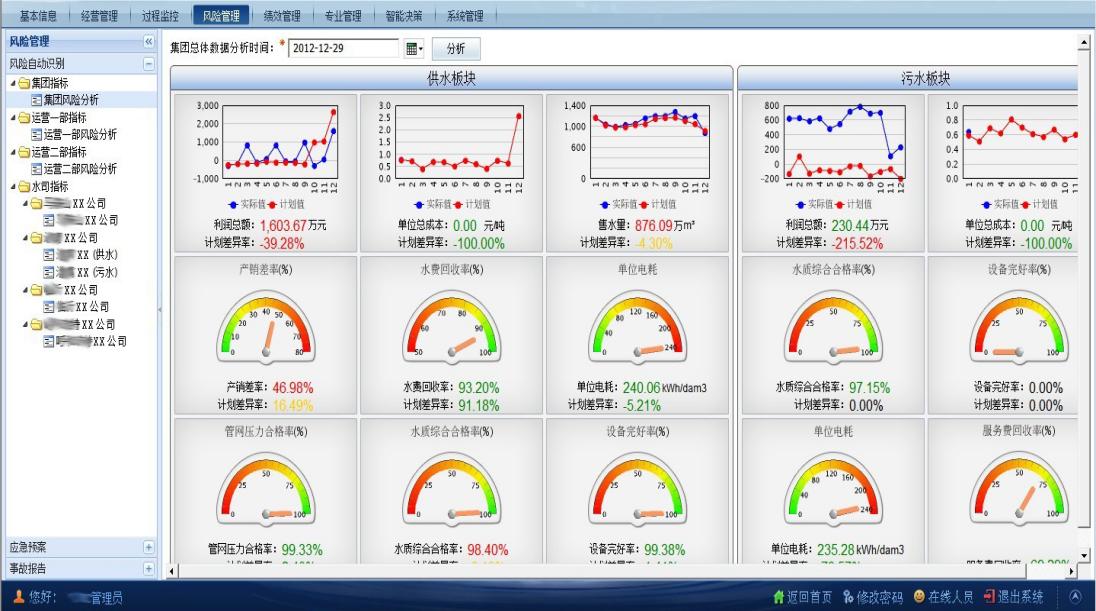Click the smiley icon for 在线人员
This screenshot has height=611, width=1096.
click(918, 597)
